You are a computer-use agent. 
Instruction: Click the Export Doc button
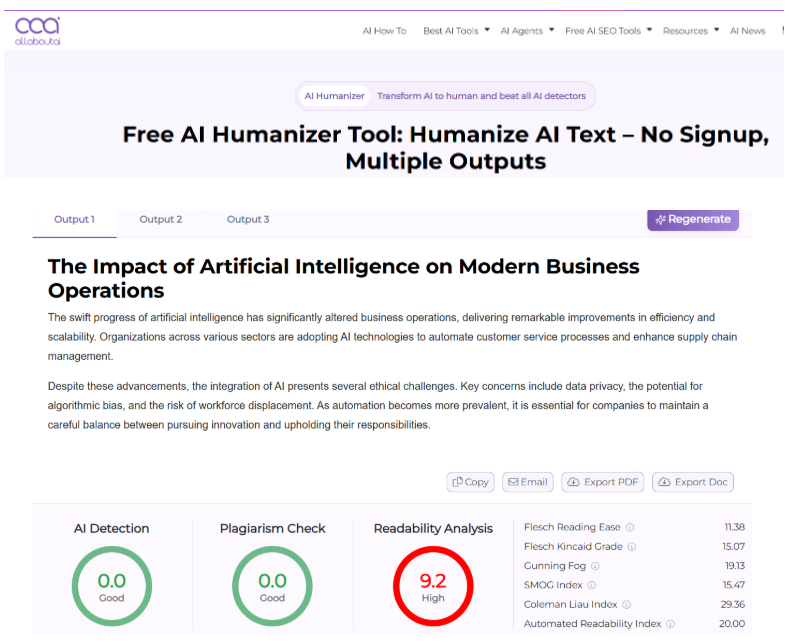pos(692,482)
